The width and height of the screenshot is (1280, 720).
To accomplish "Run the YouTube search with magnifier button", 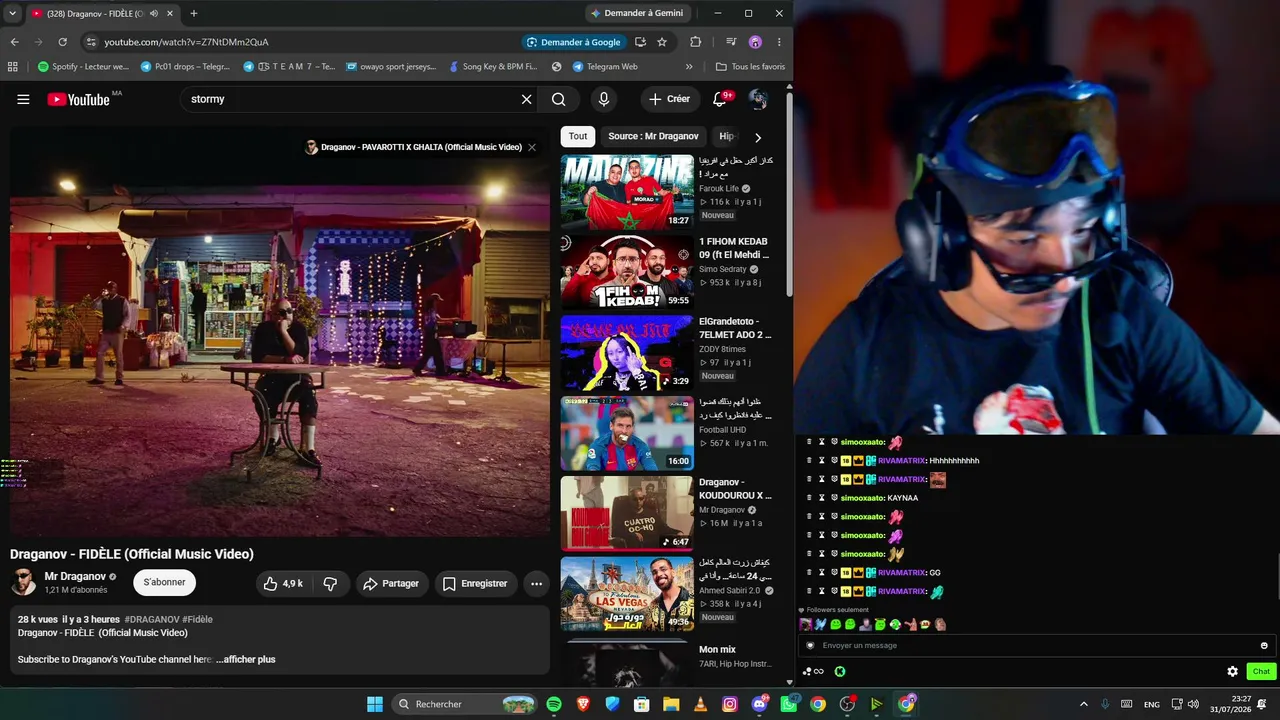I will pyautogui.click(x=559, y=99).
